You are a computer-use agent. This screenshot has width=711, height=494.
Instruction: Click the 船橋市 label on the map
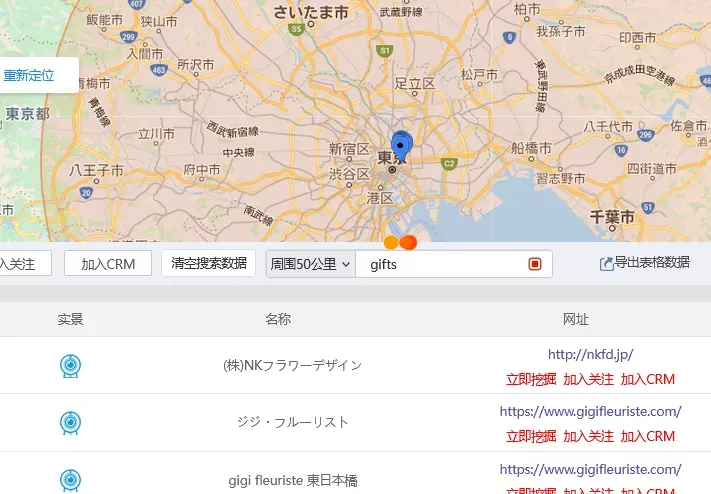(531, 148)
